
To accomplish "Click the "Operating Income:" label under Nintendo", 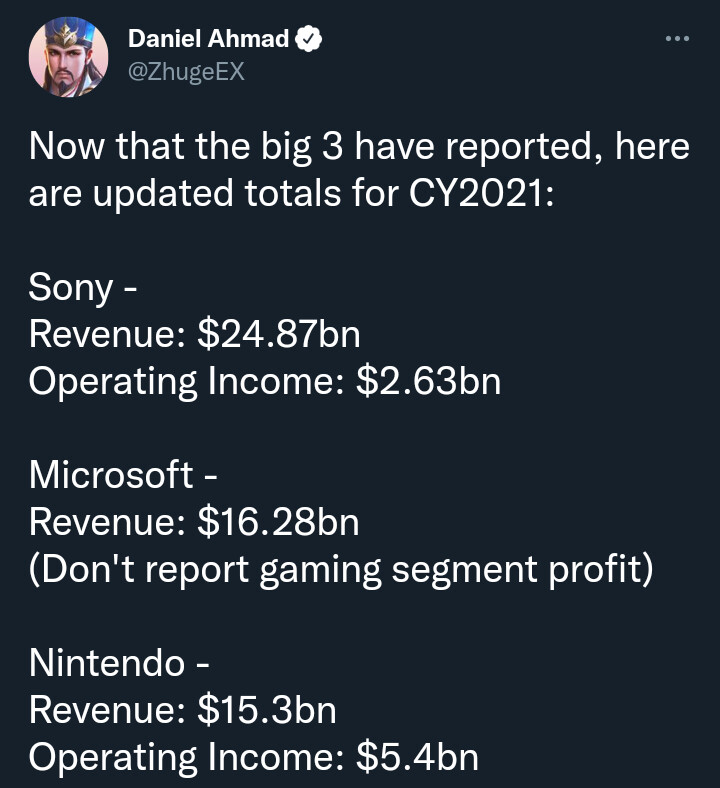I will (x=187, y=756).
